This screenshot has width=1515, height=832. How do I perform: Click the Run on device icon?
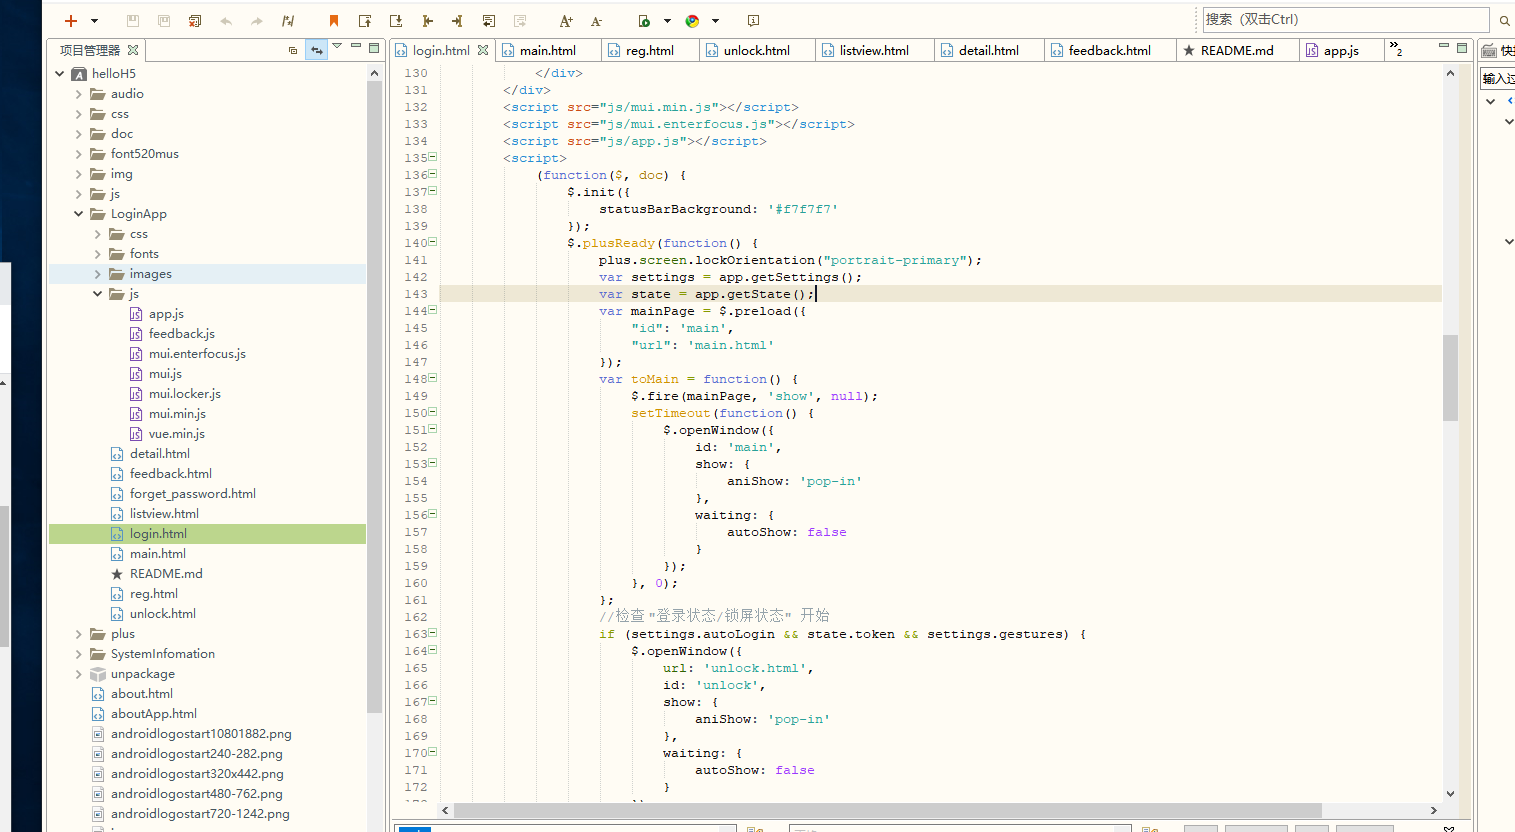click(x=644, y=21)
